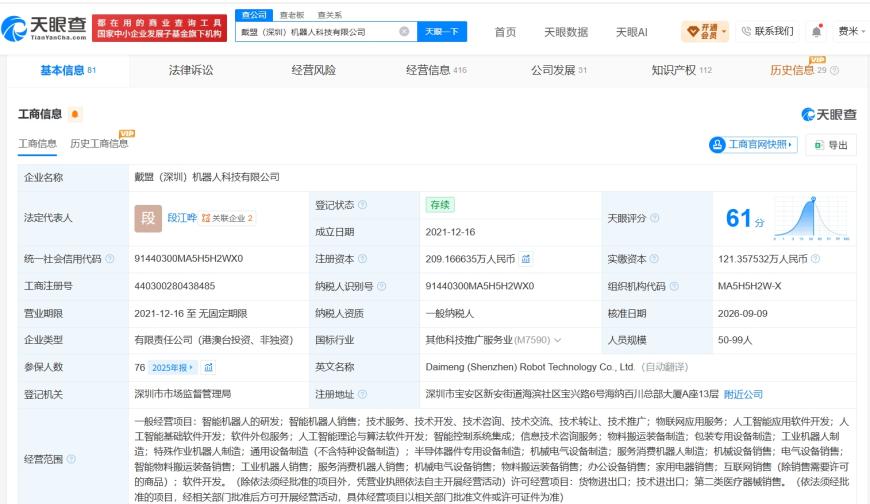Select the 核准日期 value 2026-09-09
The image size is (870, 504).
pyautogui.click(x=743, y=314)
